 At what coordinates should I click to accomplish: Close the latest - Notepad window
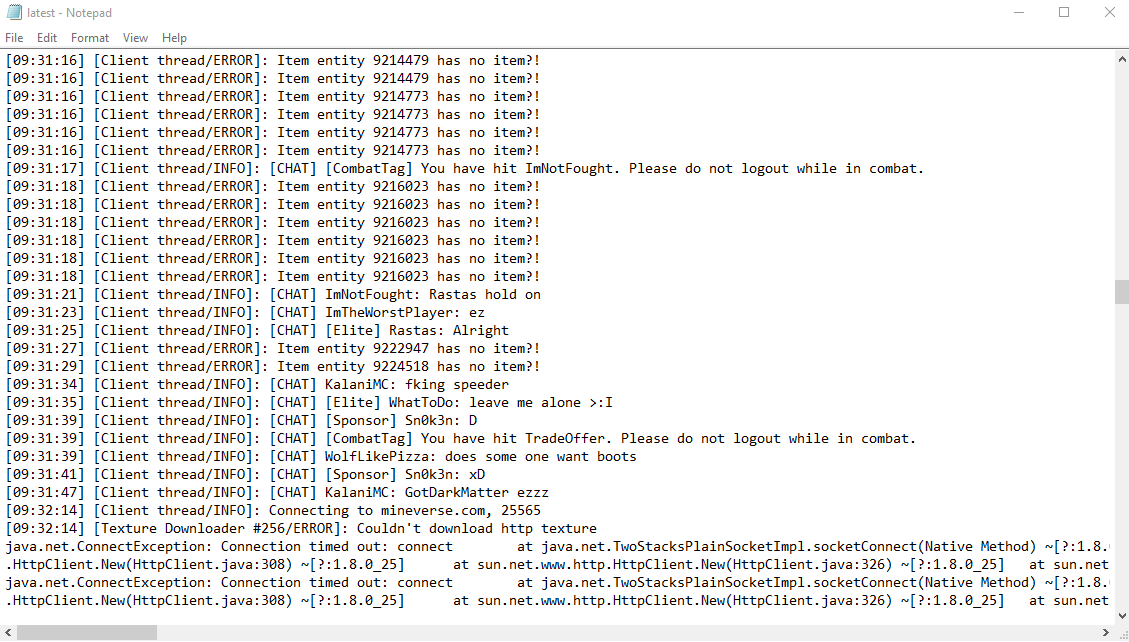pyautogui.click(x=1109, y=12)
